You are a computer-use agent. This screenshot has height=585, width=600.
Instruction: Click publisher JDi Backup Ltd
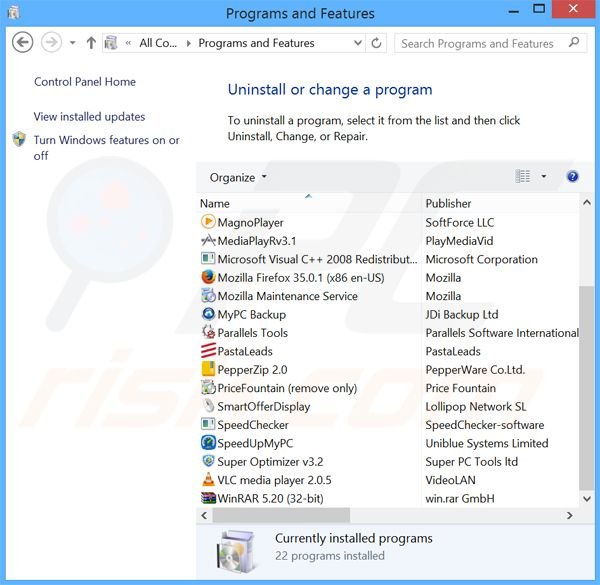[462, 314]
